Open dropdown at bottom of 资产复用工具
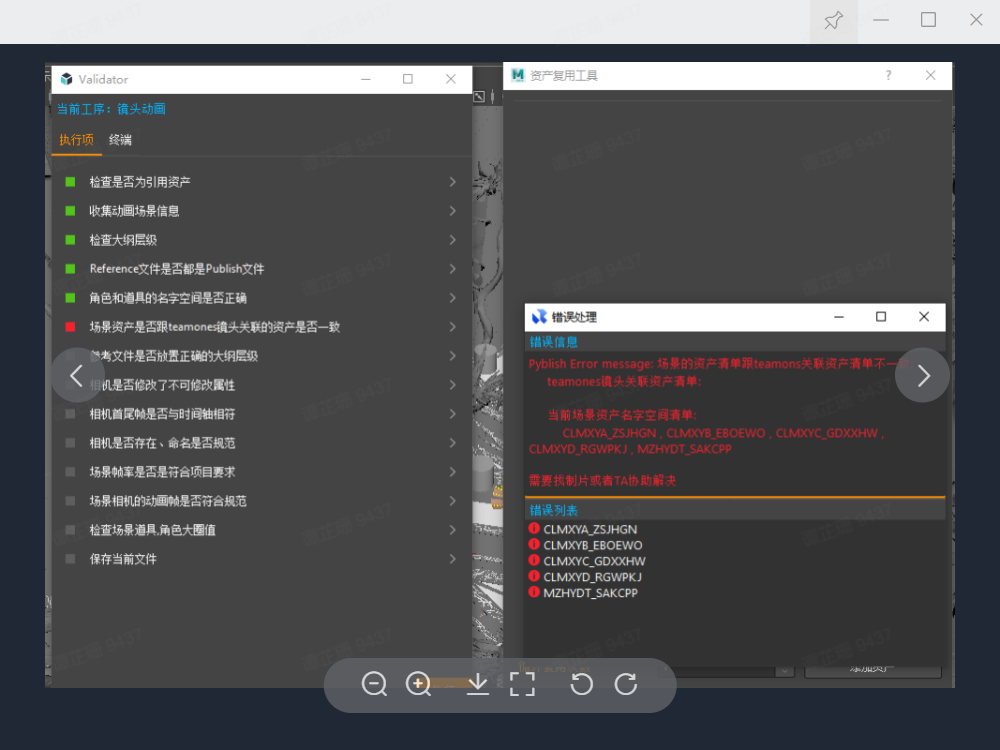The image size is (1000, 750). [784, 671]
